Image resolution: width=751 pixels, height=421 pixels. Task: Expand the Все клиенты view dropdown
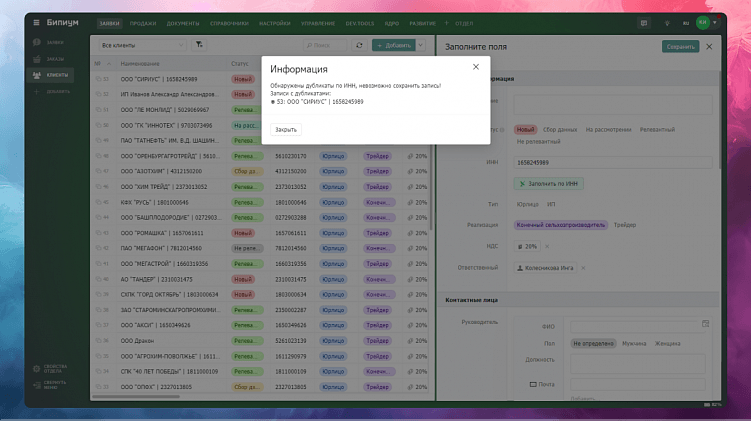tap(180, 45)
